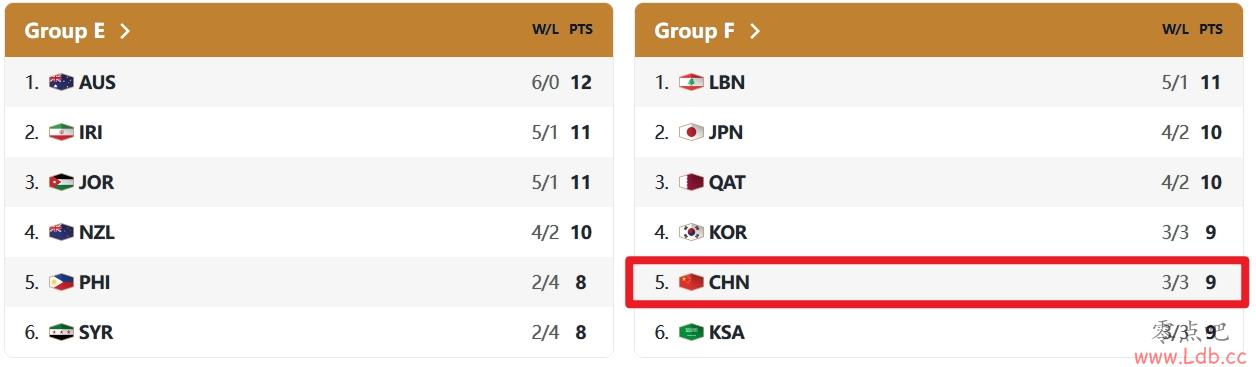Viewport: 1256px width, 367px height.
Task: Click the Philippines flag icon
Action: [x=61, y=282]
